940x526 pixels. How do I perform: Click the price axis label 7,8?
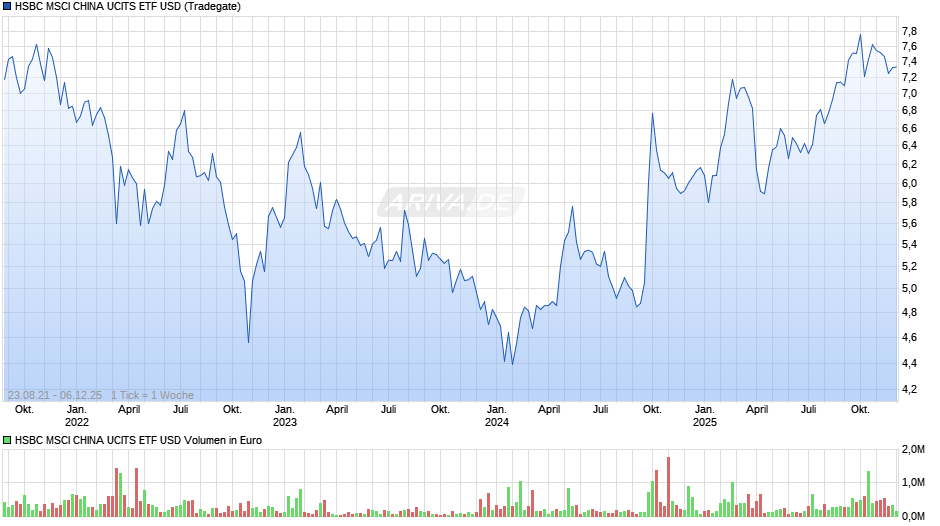click(909, 31)
